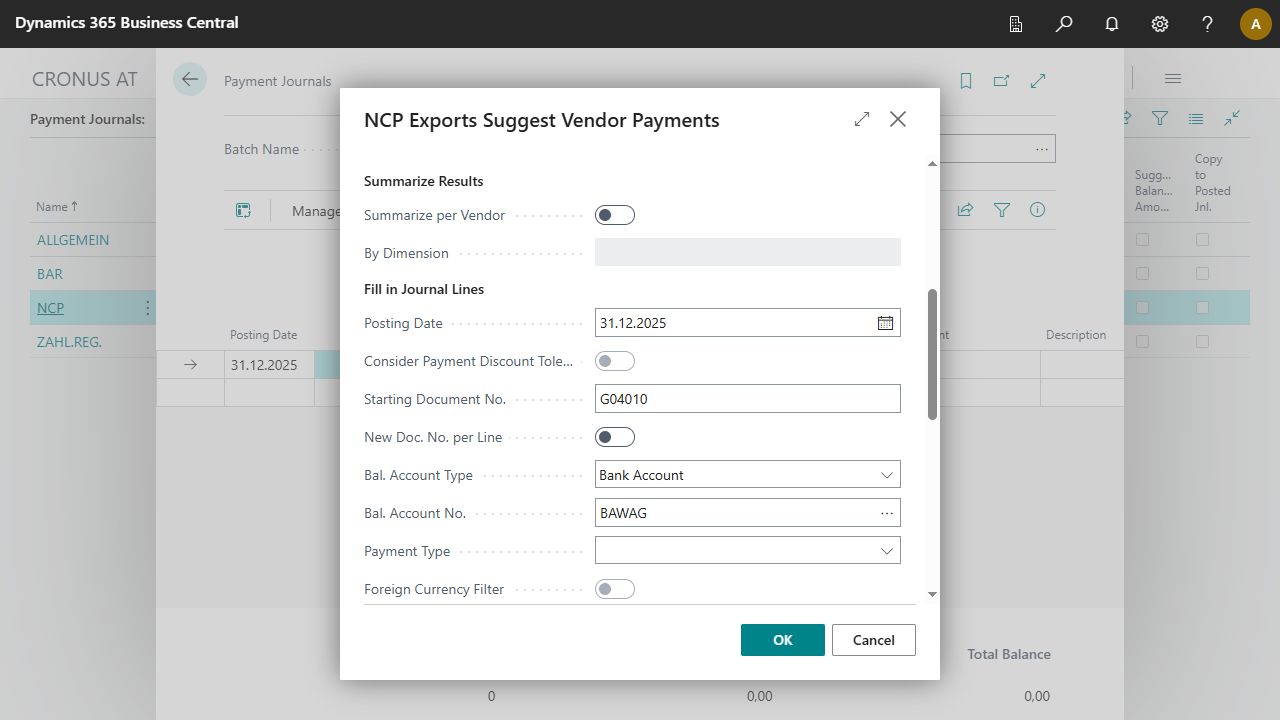The image size is (1280, 720).
Task: Open the Batch Name lookup ellipsis
Action: (1042, 149)
